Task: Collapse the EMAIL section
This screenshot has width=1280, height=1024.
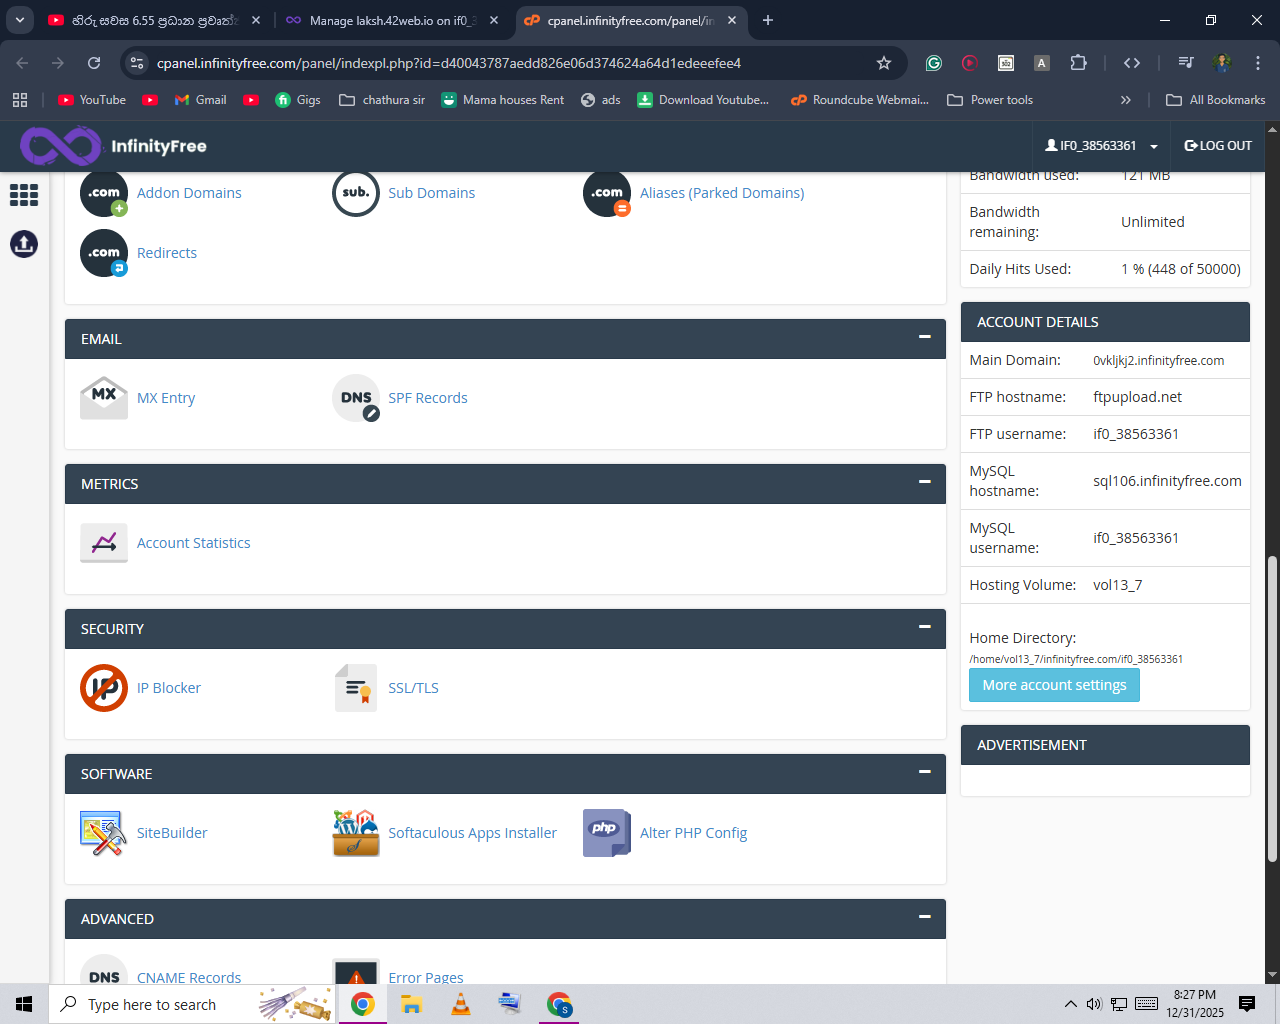Action: pyautogui.click(x=925, y=338)
